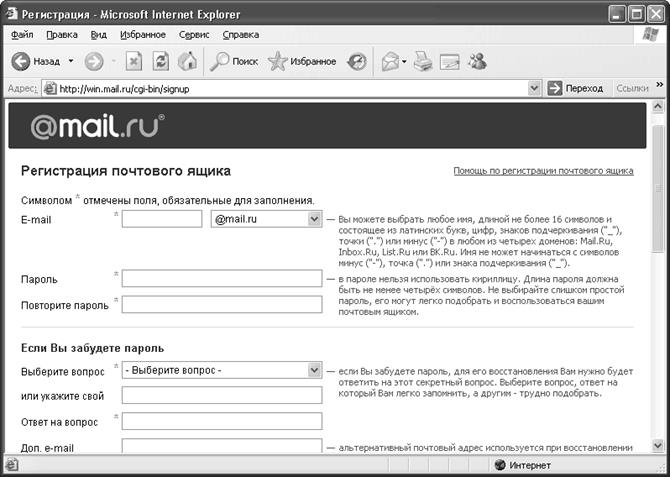Screen dimensions: 670x477
Task: Click the scrollbar down arrow
Action: pyautogui.click(x=658, y=446)
